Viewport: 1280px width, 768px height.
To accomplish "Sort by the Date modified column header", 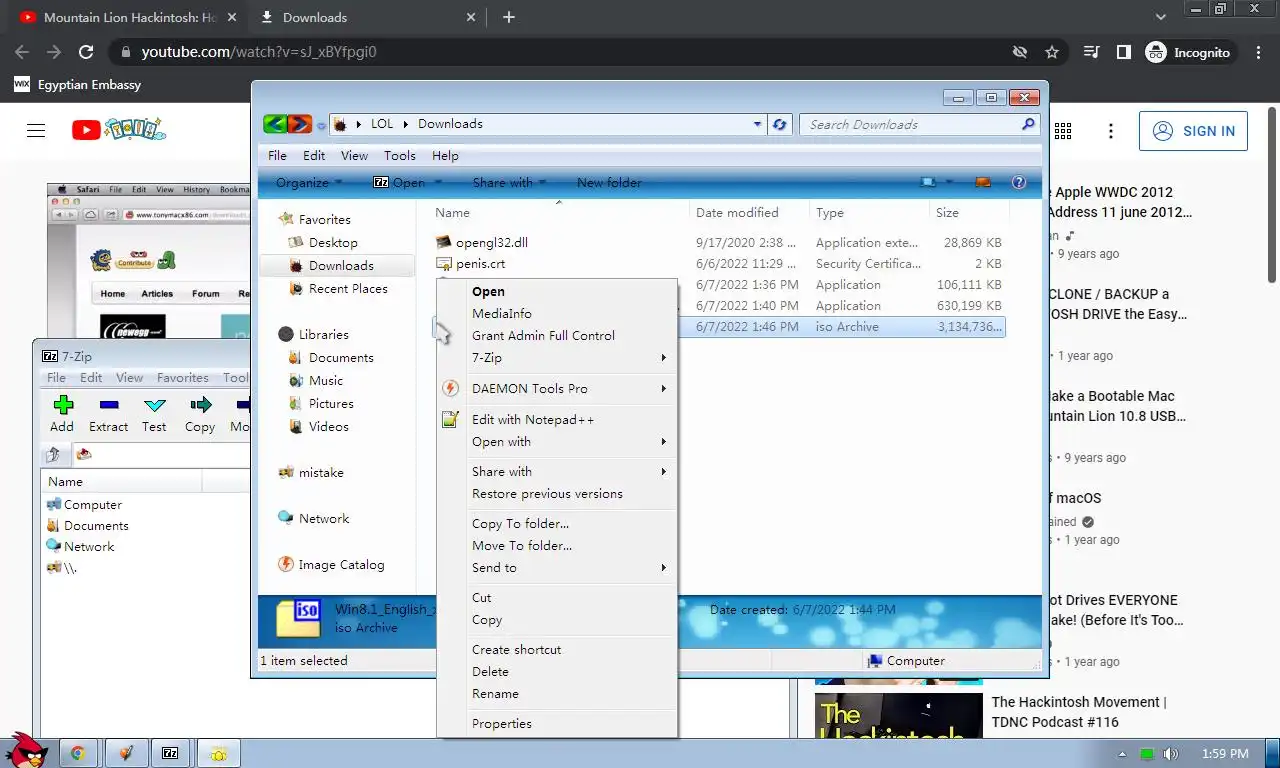I will click(737, 213).
